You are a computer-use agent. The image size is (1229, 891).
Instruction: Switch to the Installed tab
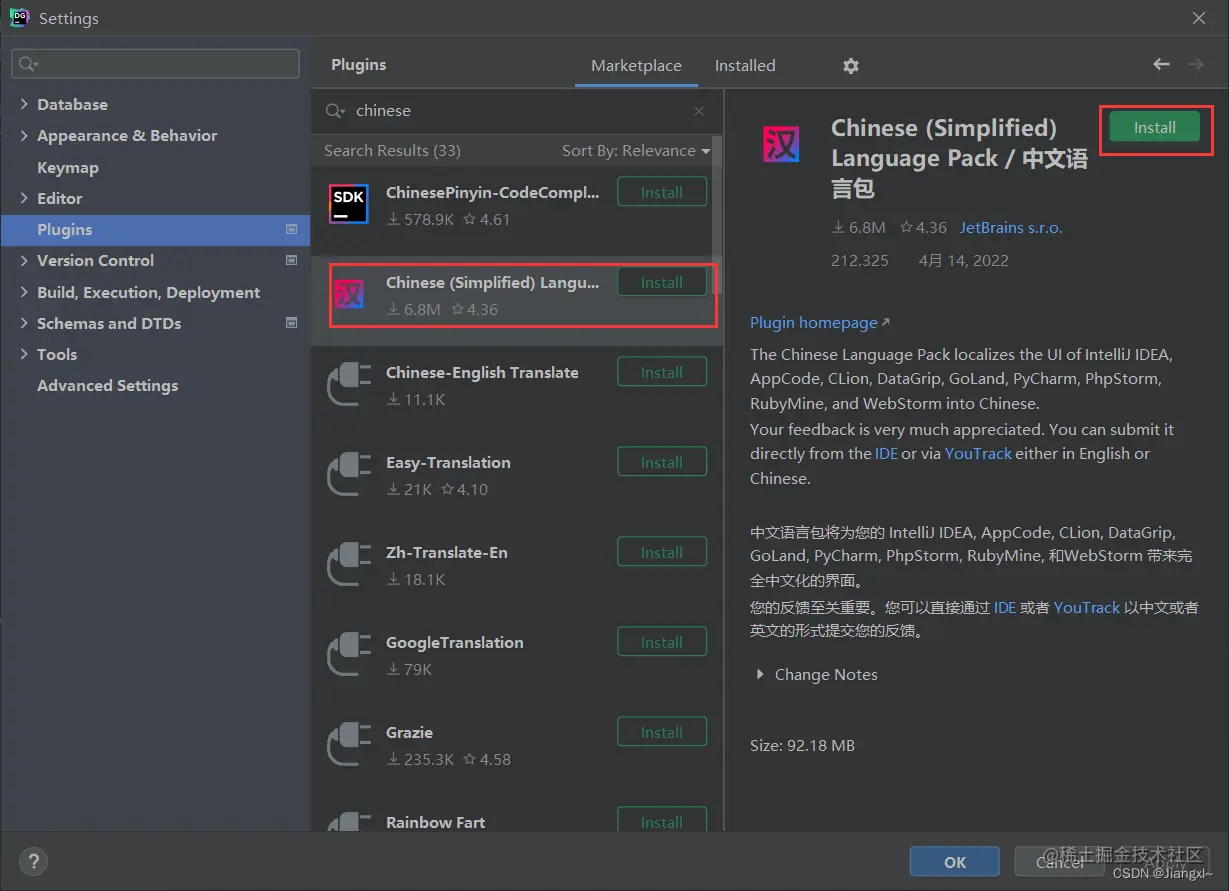point(745,66)
